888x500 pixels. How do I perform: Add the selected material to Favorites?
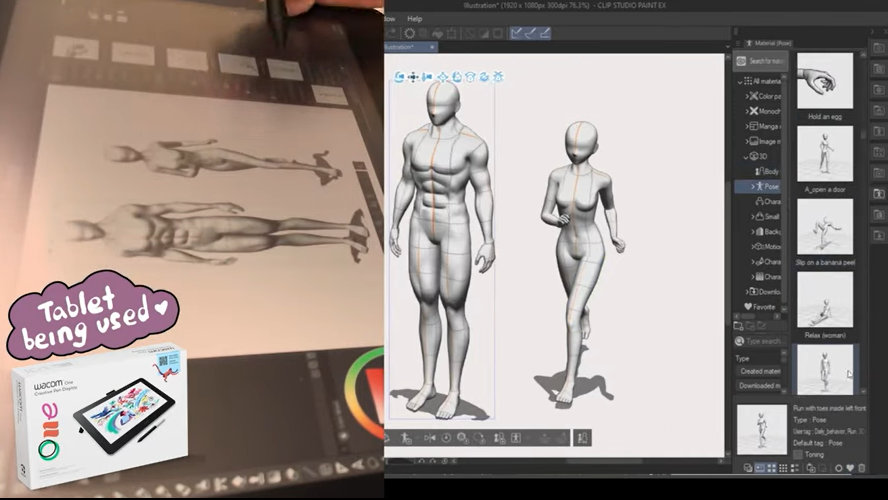pos(850,468)
